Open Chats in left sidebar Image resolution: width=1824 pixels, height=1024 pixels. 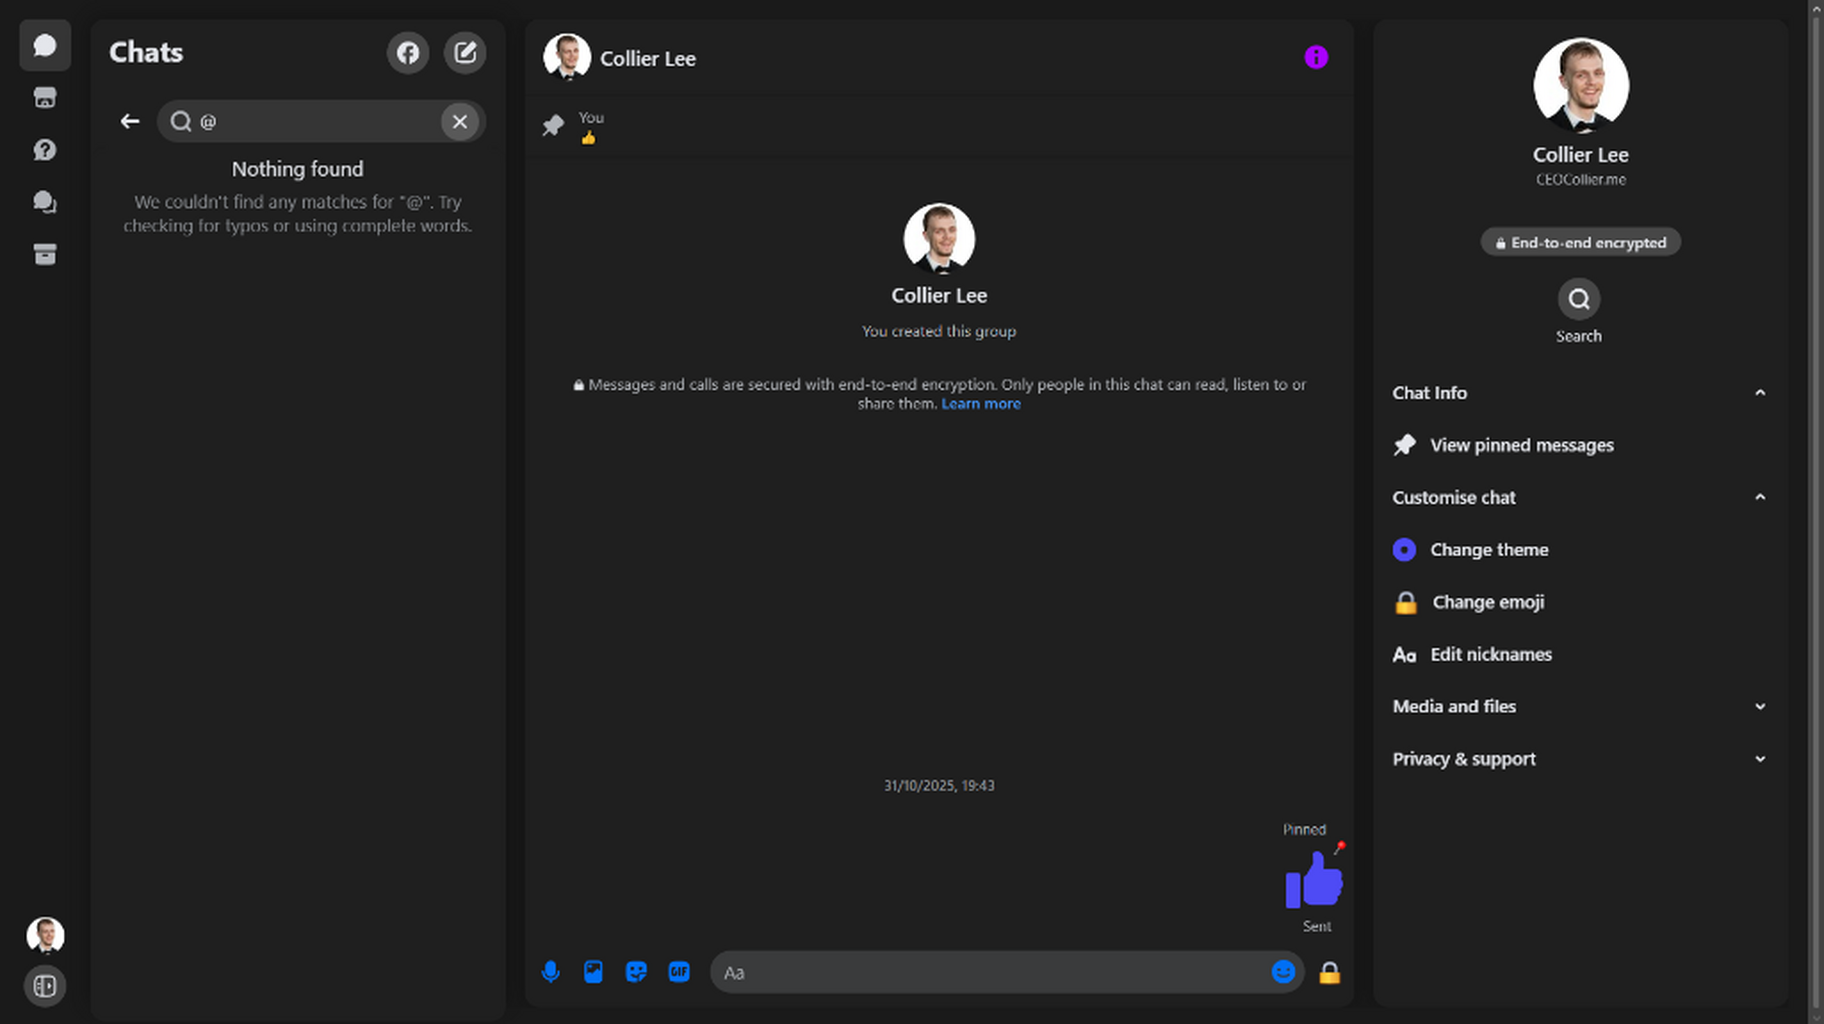[x=45, y=45]
